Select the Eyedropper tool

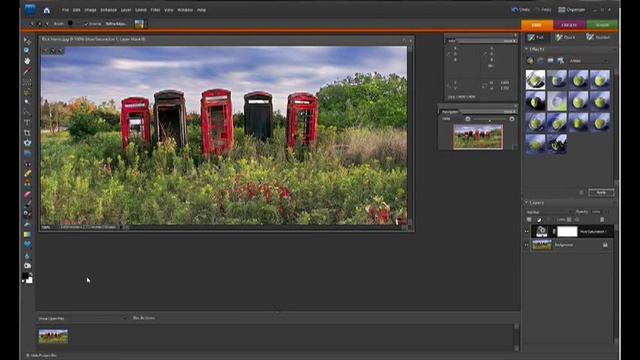(x=27, y=71)
